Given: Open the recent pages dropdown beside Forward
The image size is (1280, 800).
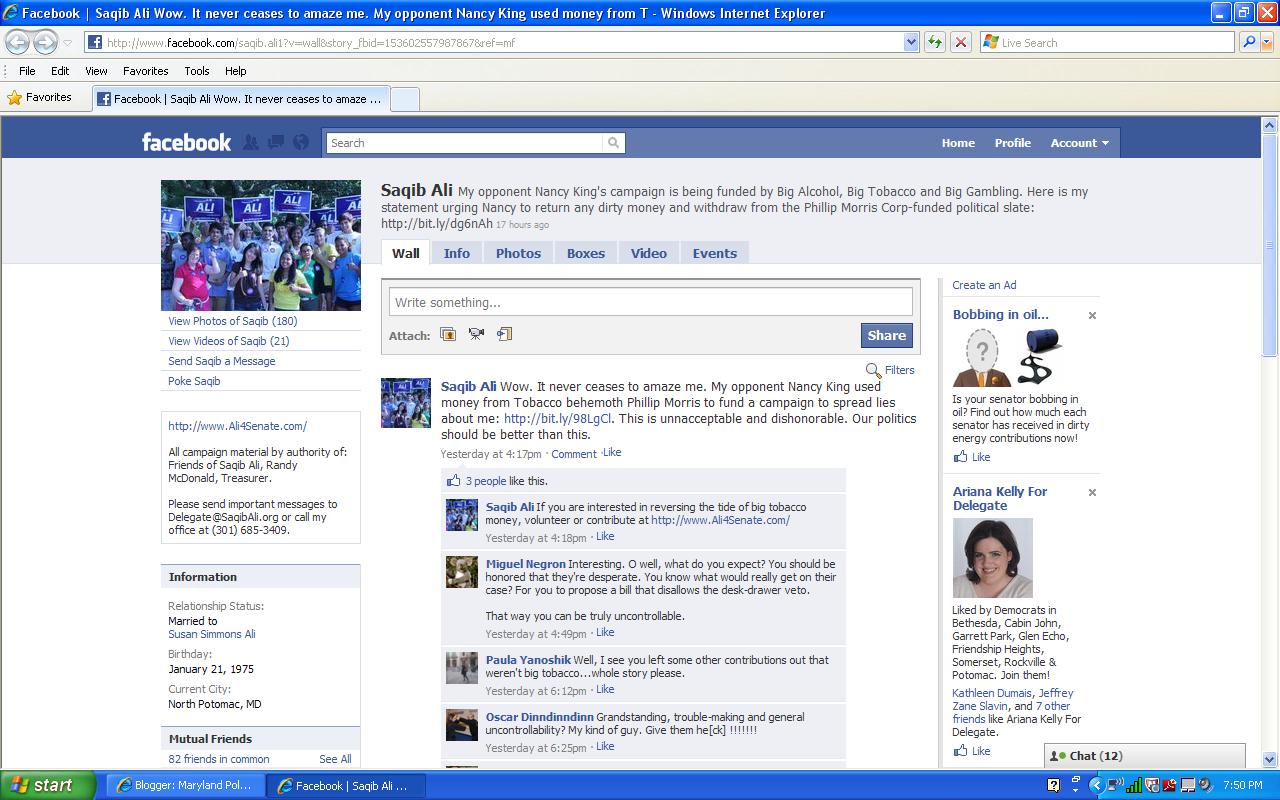Looking at the screenshot, I should tap(67, 43).
